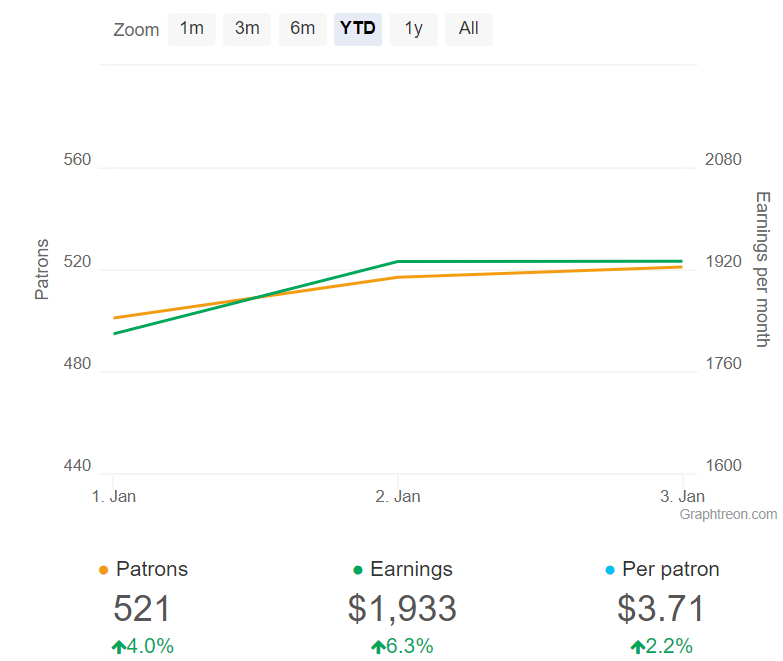Set zoom range to 3m
This screenshot has width=783, height=661.
tap(247, 29)
